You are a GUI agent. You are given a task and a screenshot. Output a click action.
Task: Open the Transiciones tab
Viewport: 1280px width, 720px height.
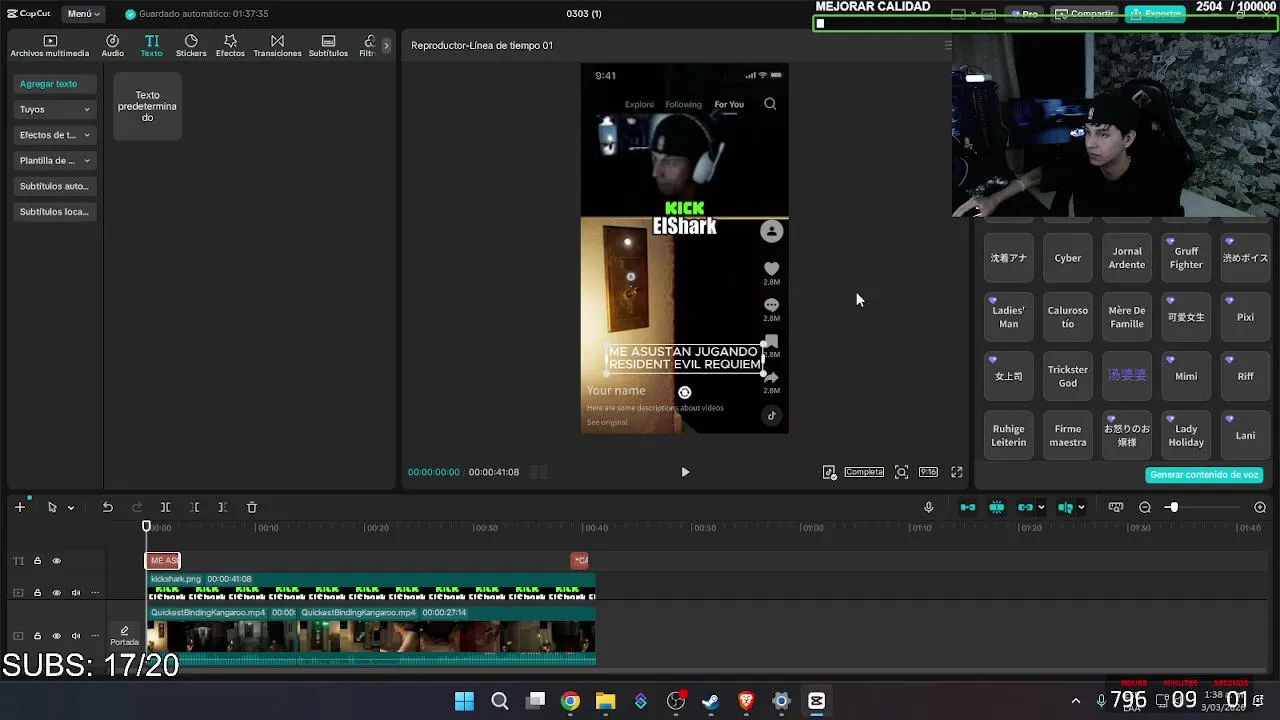tap(277, 46)
